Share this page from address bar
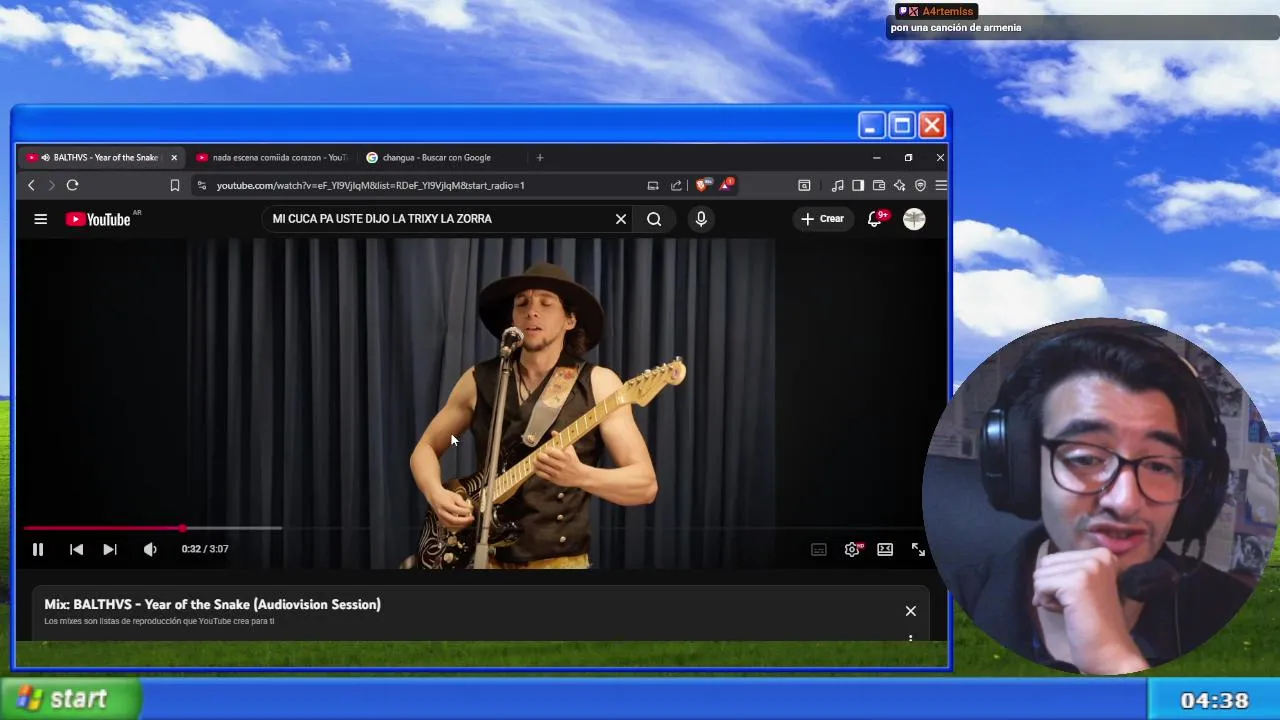The height and width of the screenshot is (720, 1280). (676, 185)
